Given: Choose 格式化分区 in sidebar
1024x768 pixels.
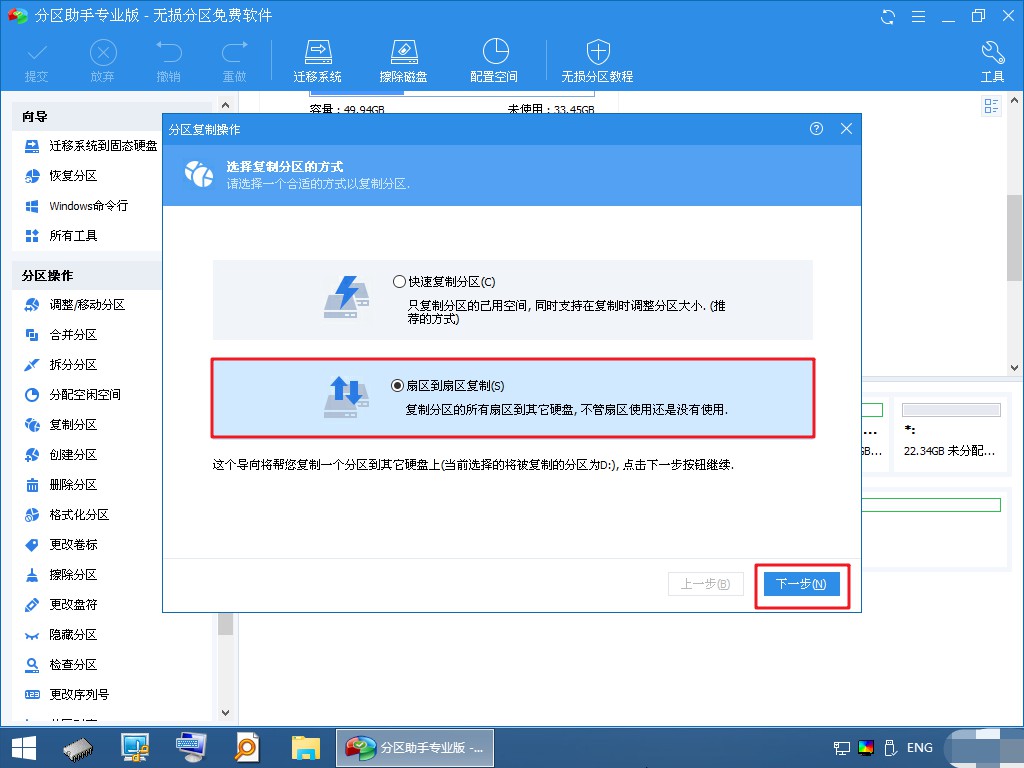Looking at the screenshot, I should (67, 515).
